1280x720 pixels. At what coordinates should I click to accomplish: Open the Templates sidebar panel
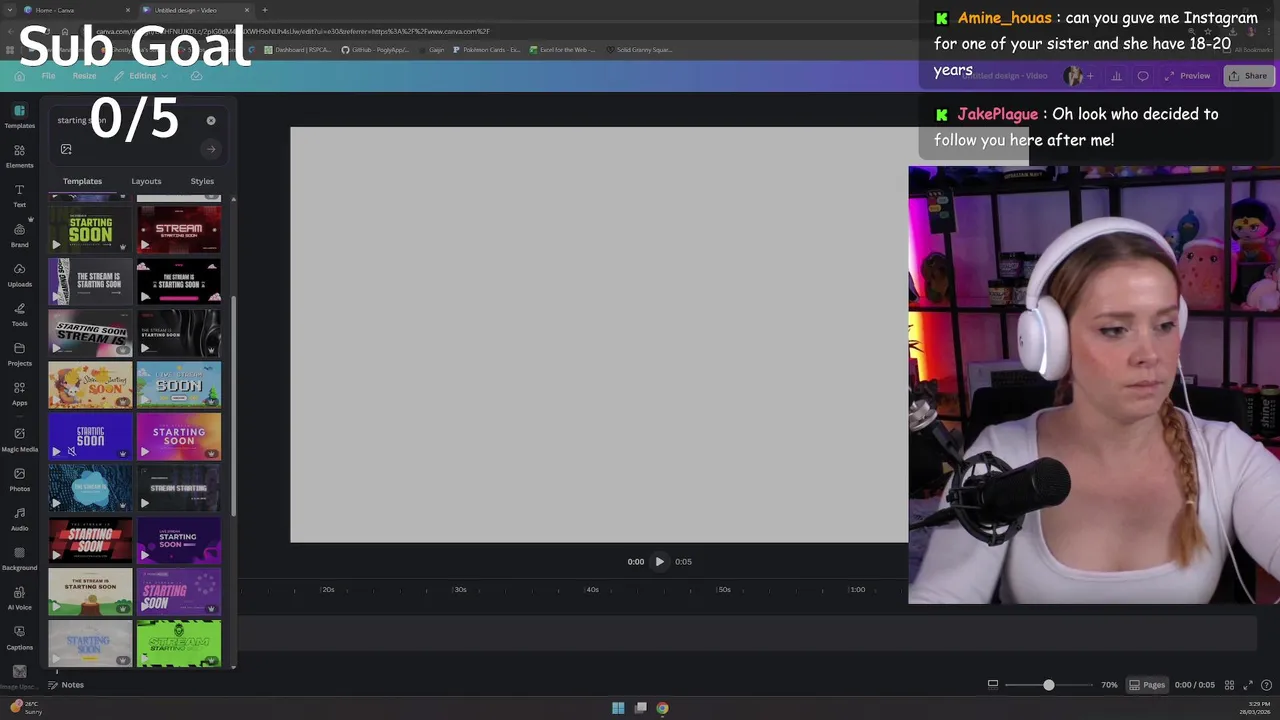tap(19, 116)
